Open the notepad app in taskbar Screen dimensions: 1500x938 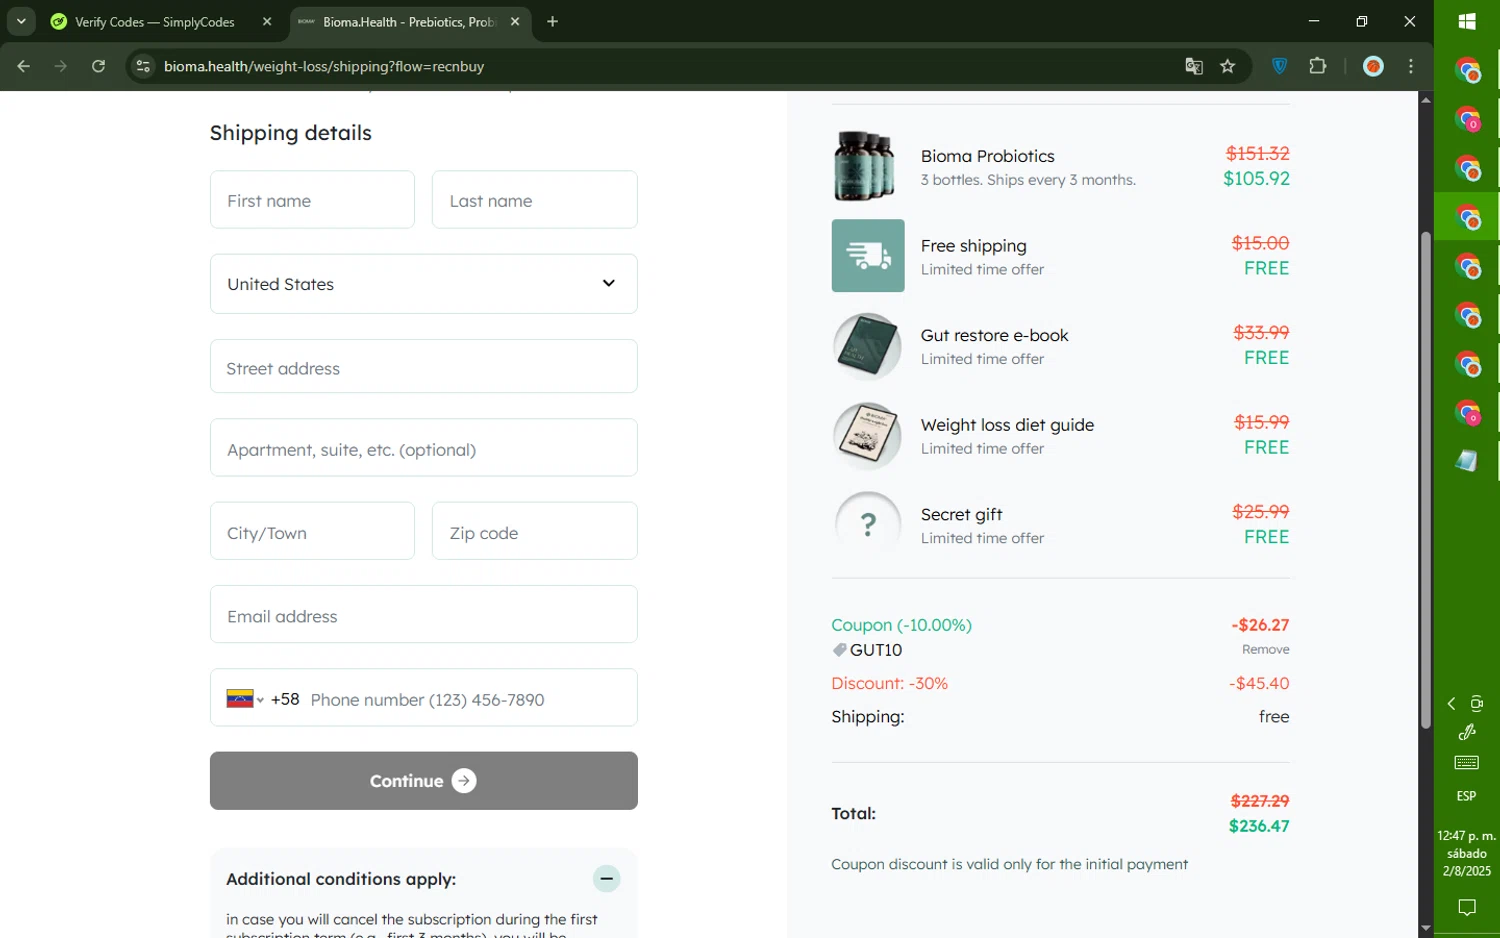tap(1467, 460)
